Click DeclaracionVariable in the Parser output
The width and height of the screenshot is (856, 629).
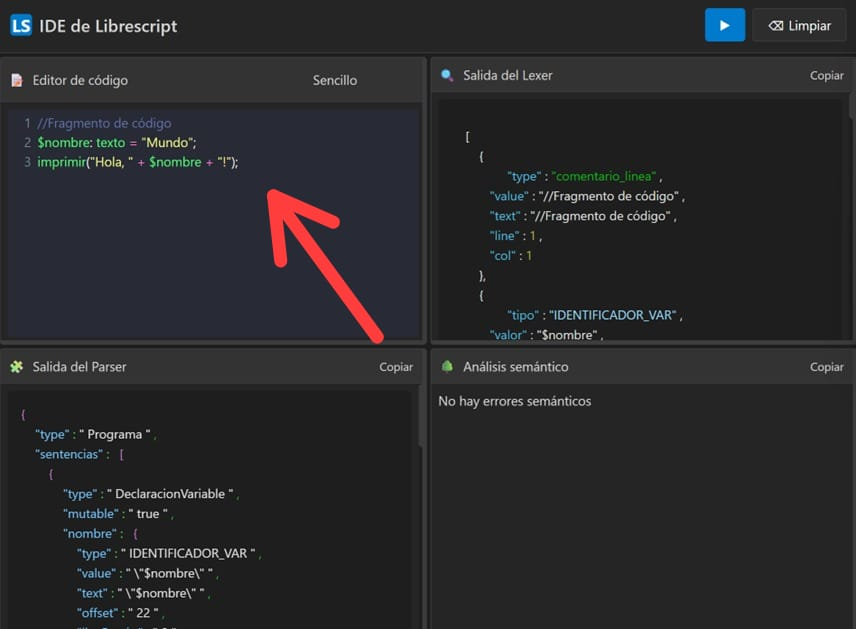(170, 494)
